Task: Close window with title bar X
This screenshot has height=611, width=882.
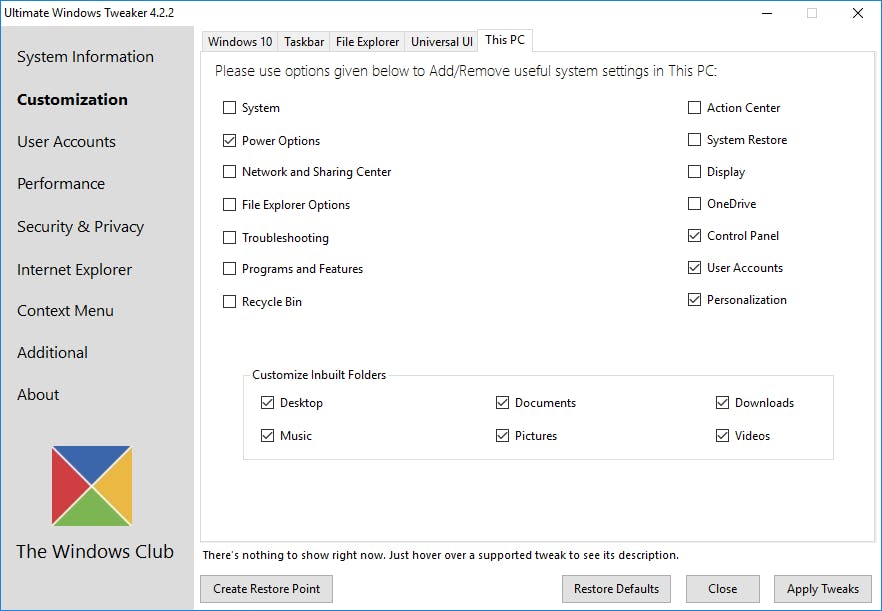Action: tap(858, 13)
